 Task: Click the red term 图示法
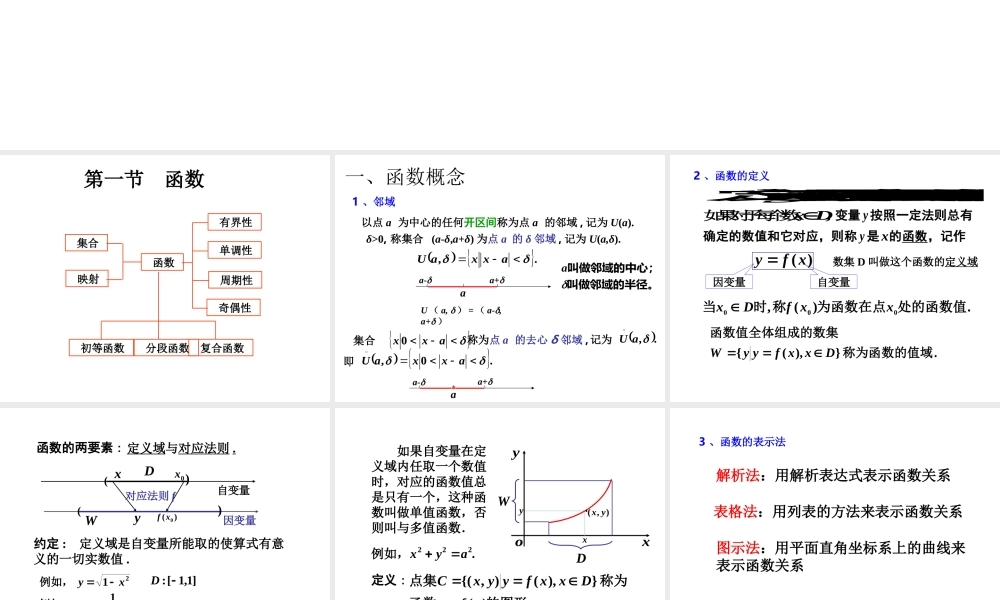pos(738,548)
